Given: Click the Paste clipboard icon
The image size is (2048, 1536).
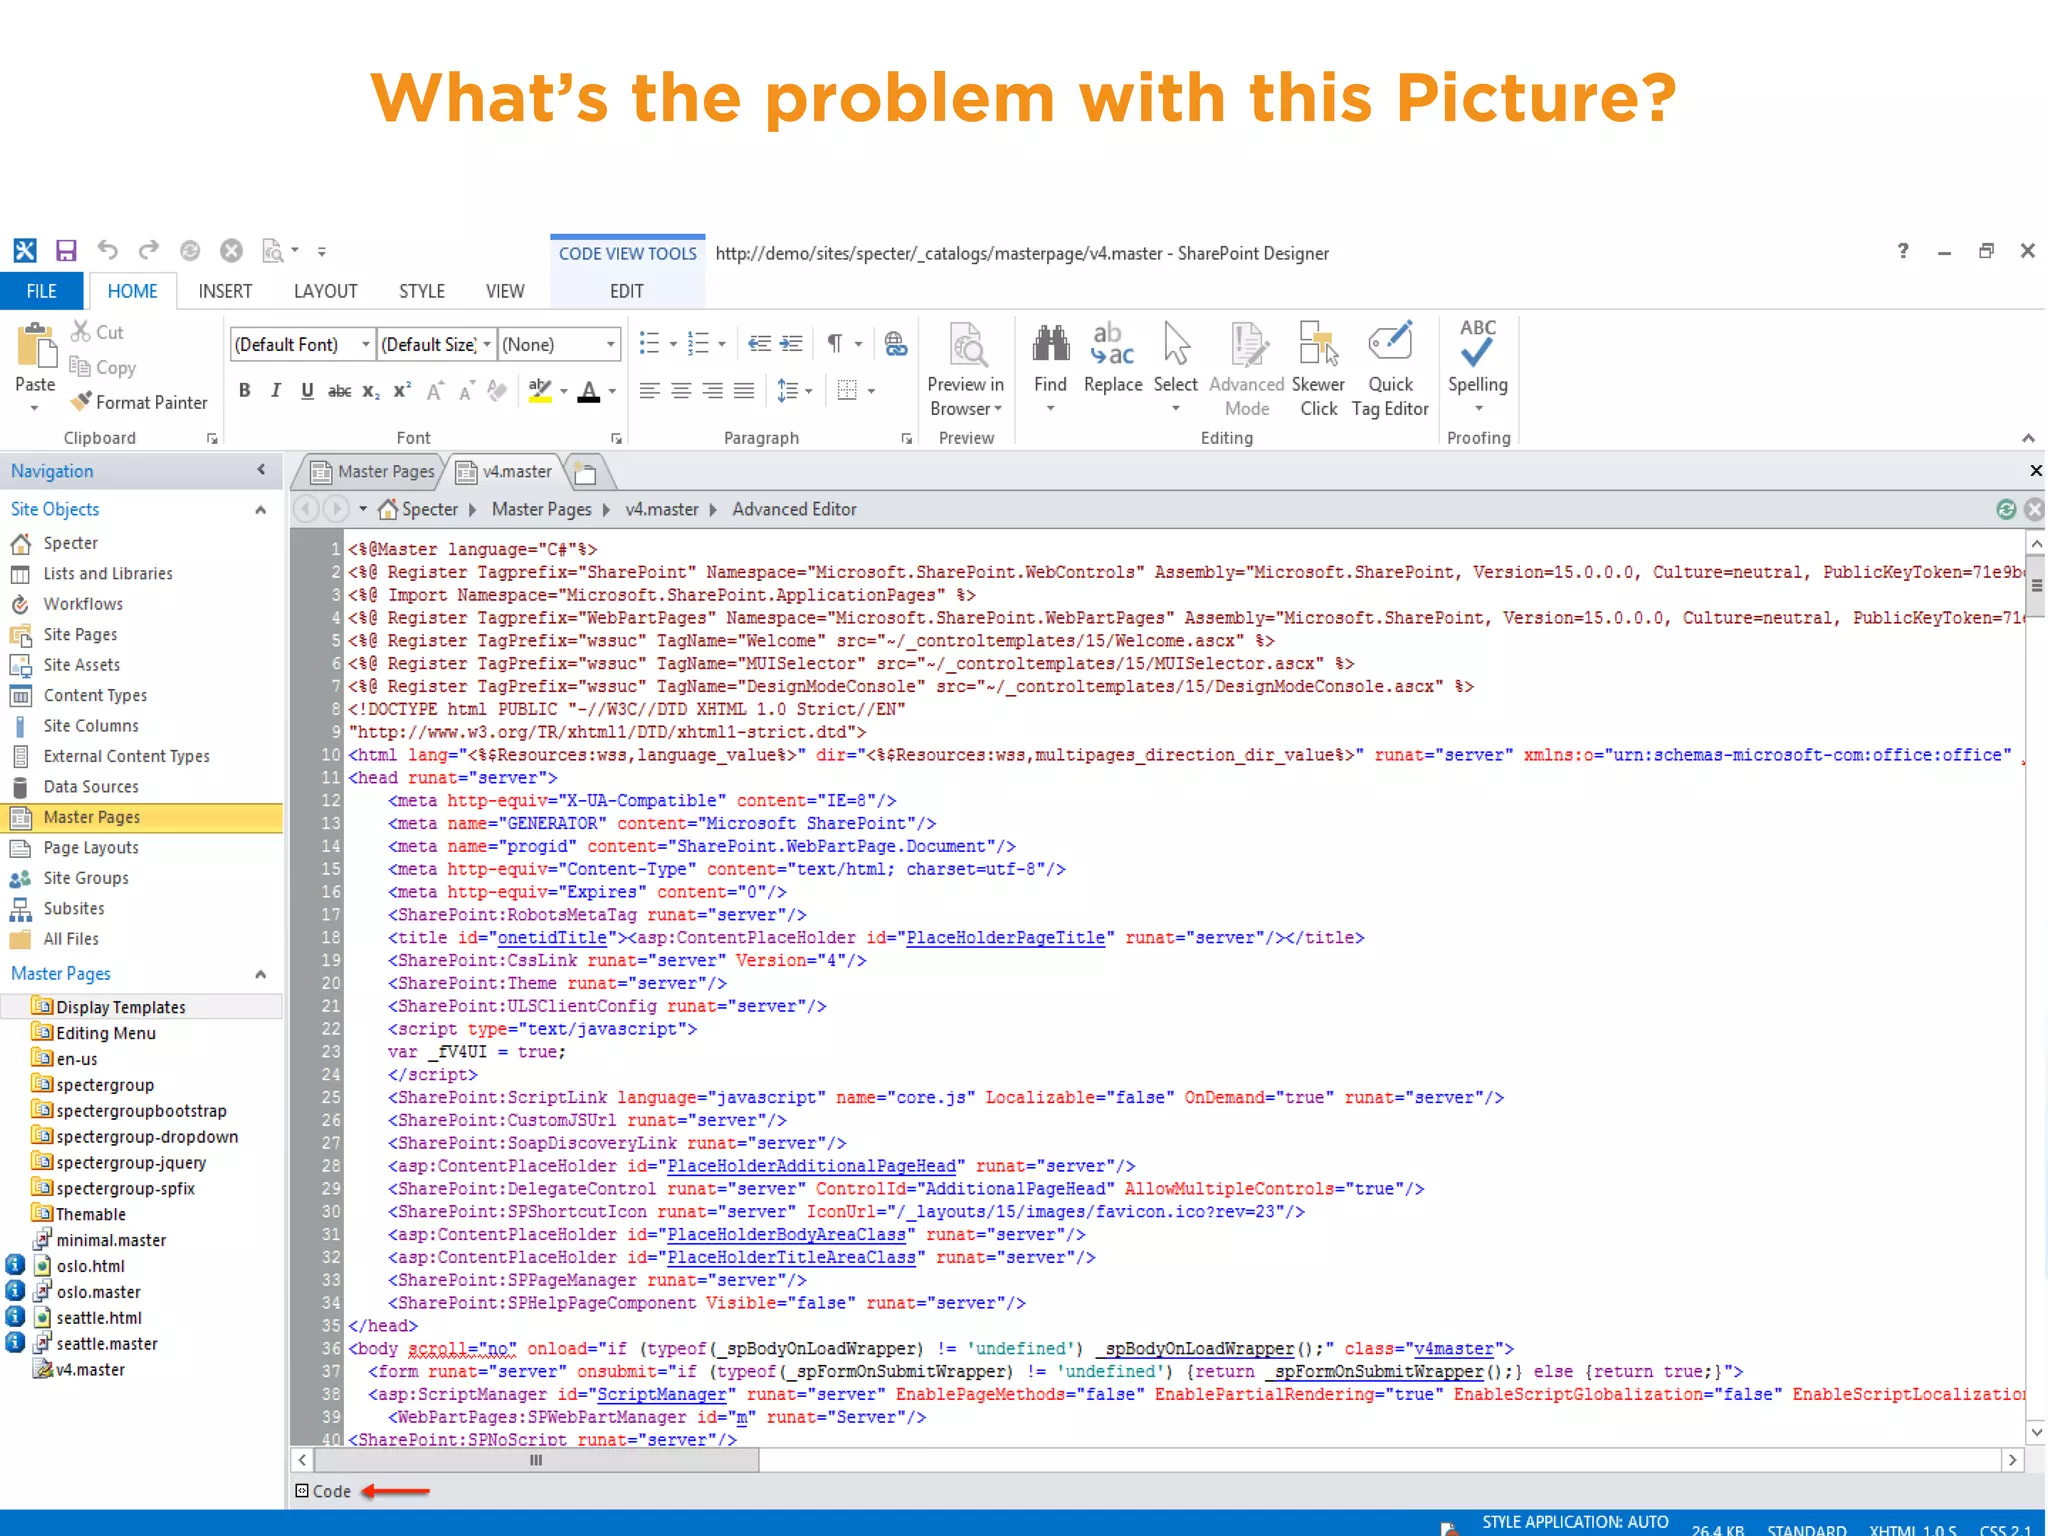Looking at the screenshot, I should click(36, 348).
